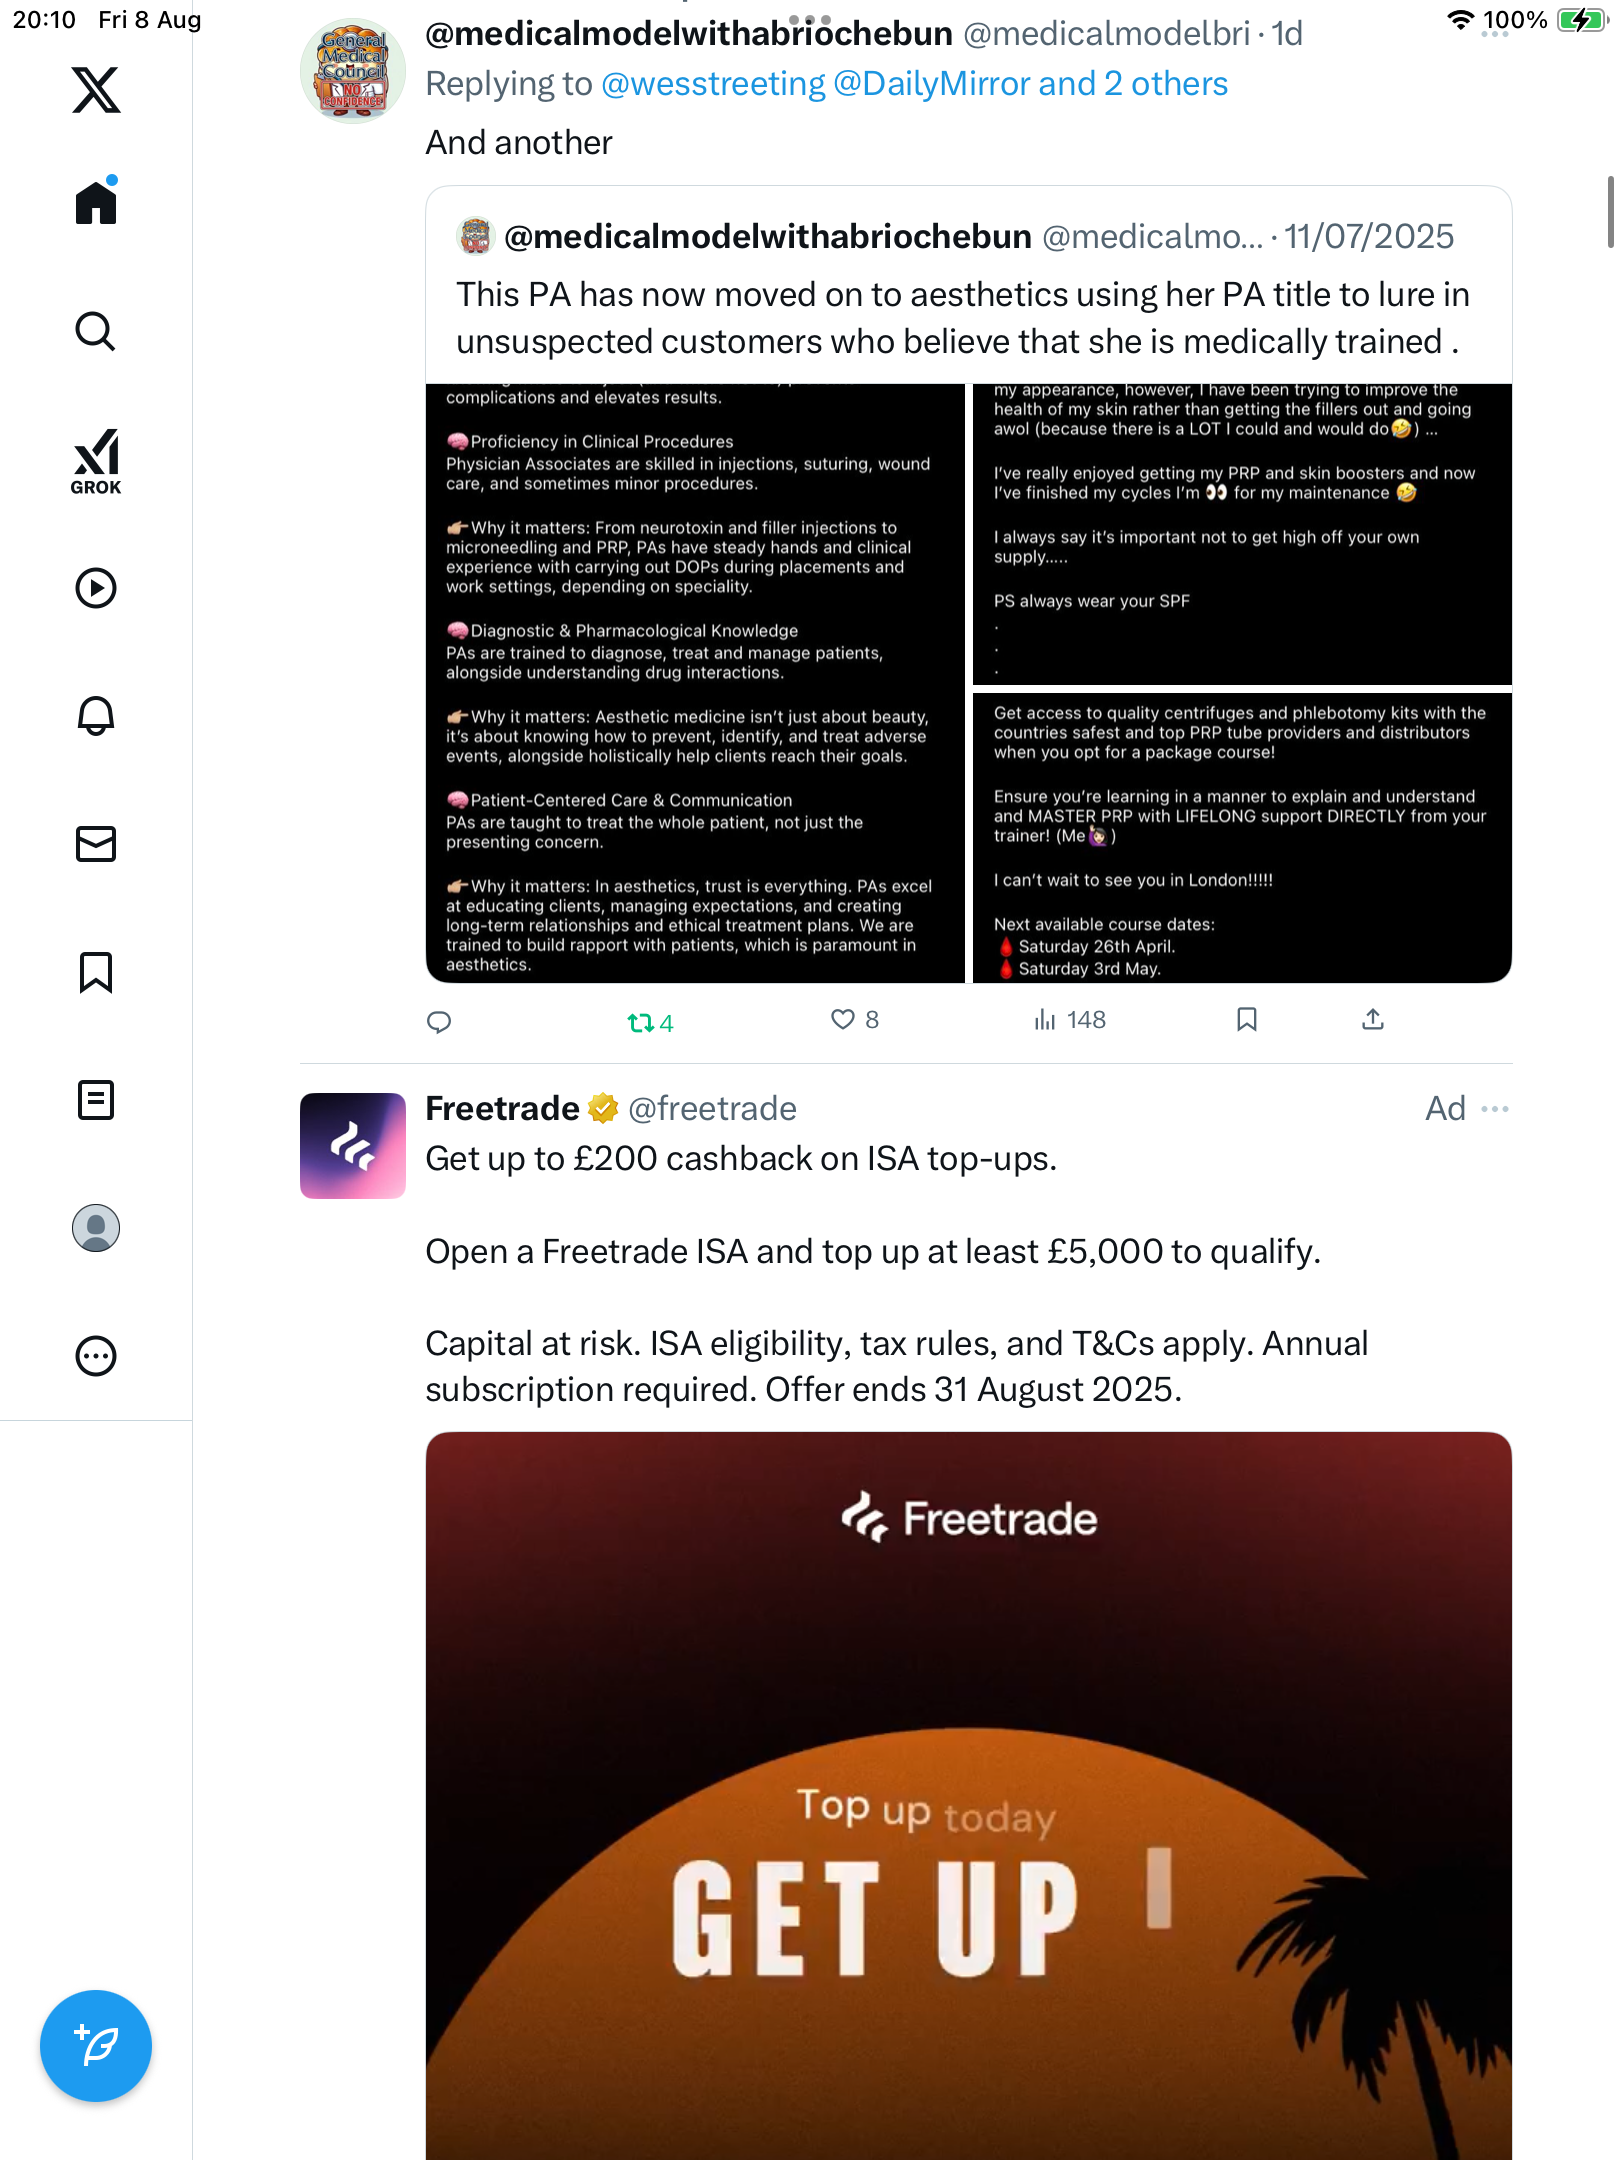Compose a new post button

pyautogui.click(x=96, y=2046)
